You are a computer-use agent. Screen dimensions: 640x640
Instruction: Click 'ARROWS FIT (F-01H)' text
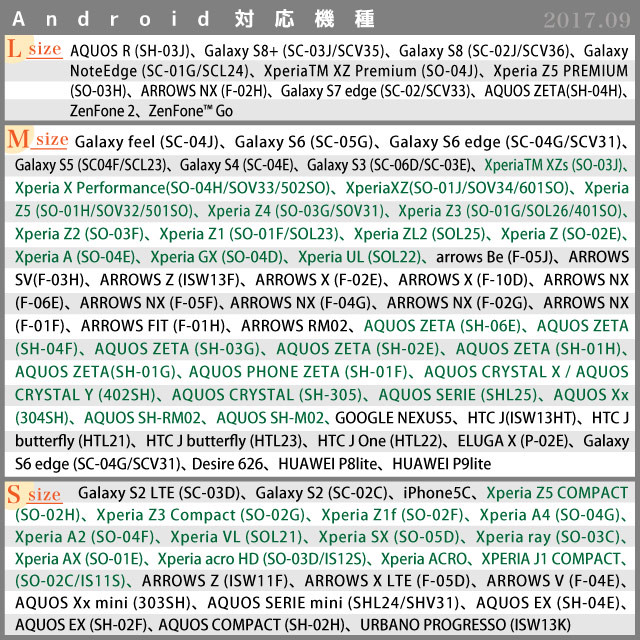pos(153,326)
